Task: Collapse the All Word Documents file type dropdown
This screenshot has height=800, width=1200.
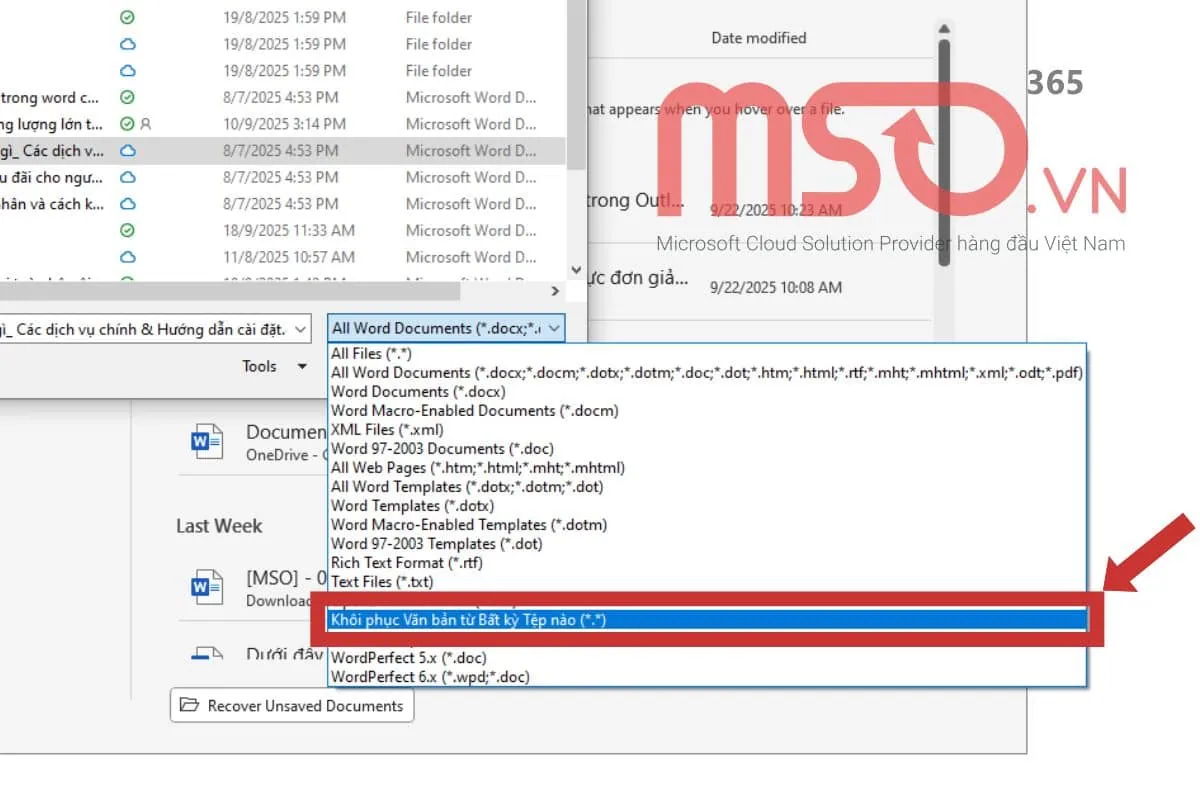Action: (x=556, y=328)
